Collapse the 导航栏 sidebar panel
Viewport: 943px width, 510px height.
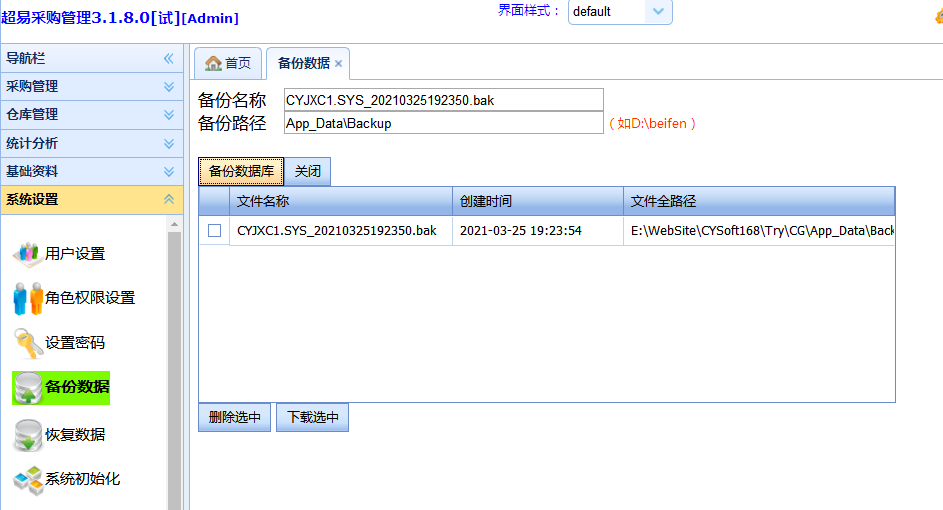point(169,58)
